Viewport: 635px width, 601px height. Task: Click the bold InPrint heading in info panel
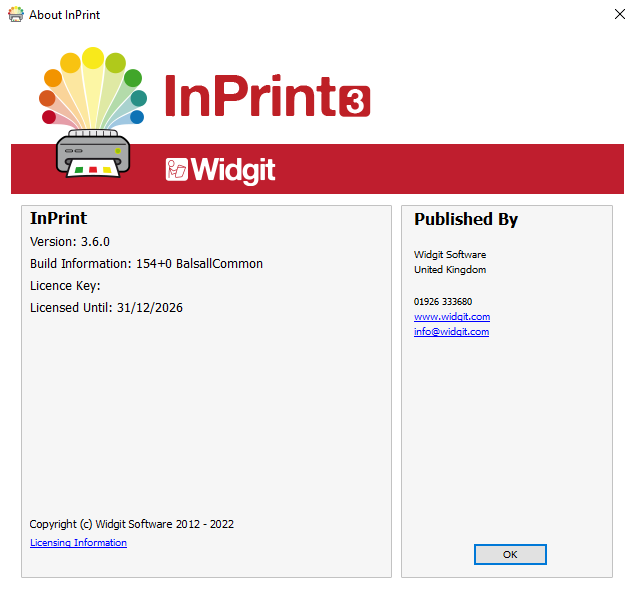tap(58, 218)
